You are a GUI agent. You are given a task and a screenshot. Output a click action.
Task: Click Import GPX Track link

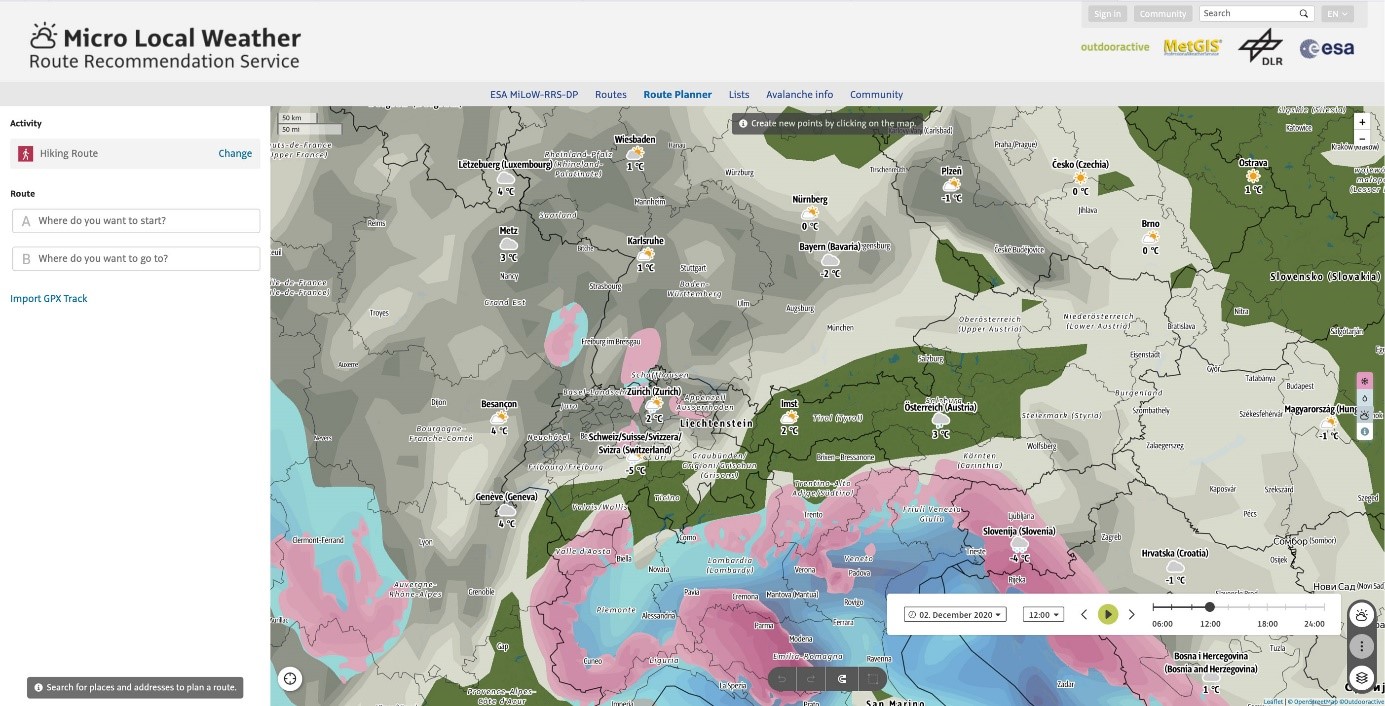click(49, 299)
